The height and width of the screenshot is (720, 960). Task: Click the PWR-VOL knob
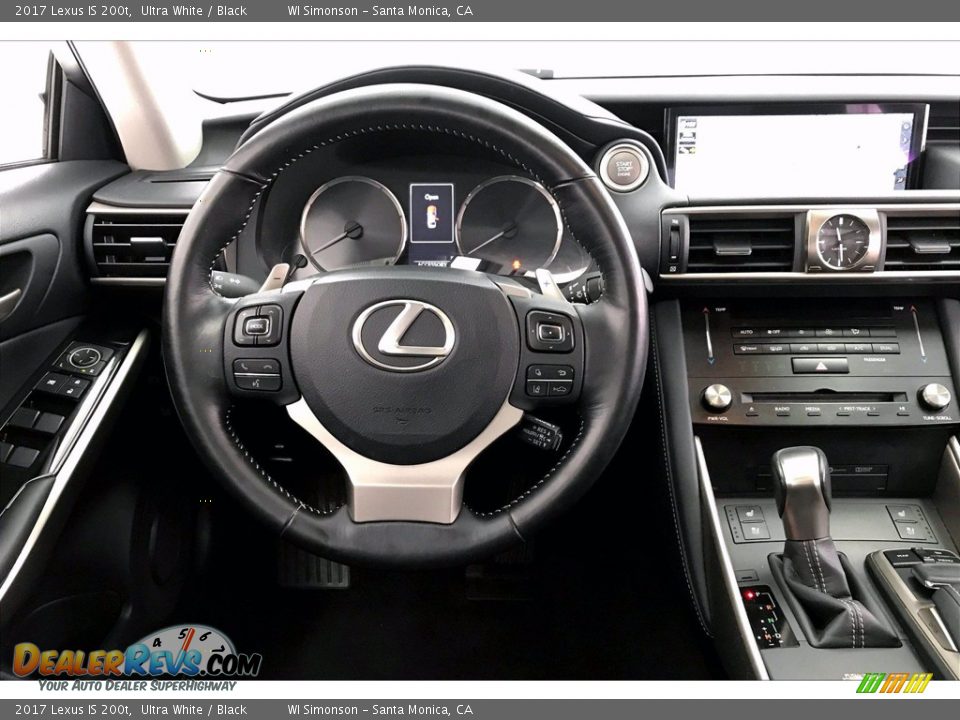[x=717, y=397]
